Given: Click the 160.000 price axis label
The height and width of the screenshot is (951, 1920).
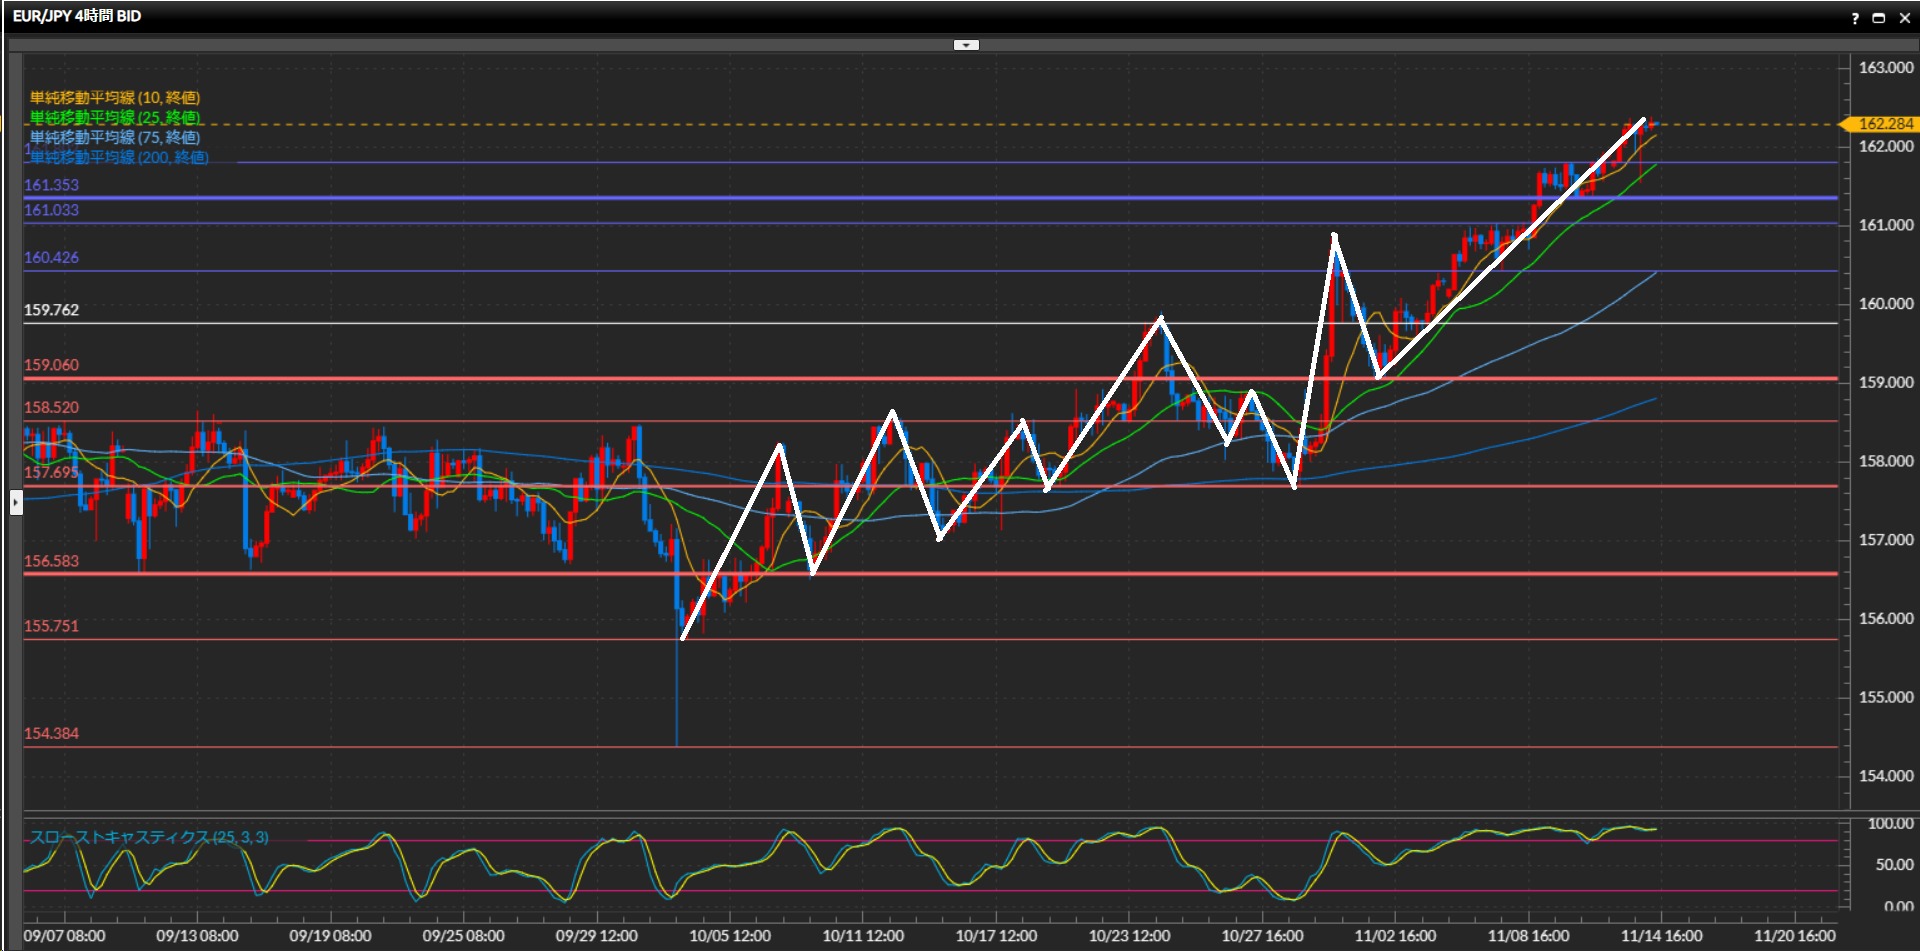Looking at the screenshot, I should (x=1885, y=304).
